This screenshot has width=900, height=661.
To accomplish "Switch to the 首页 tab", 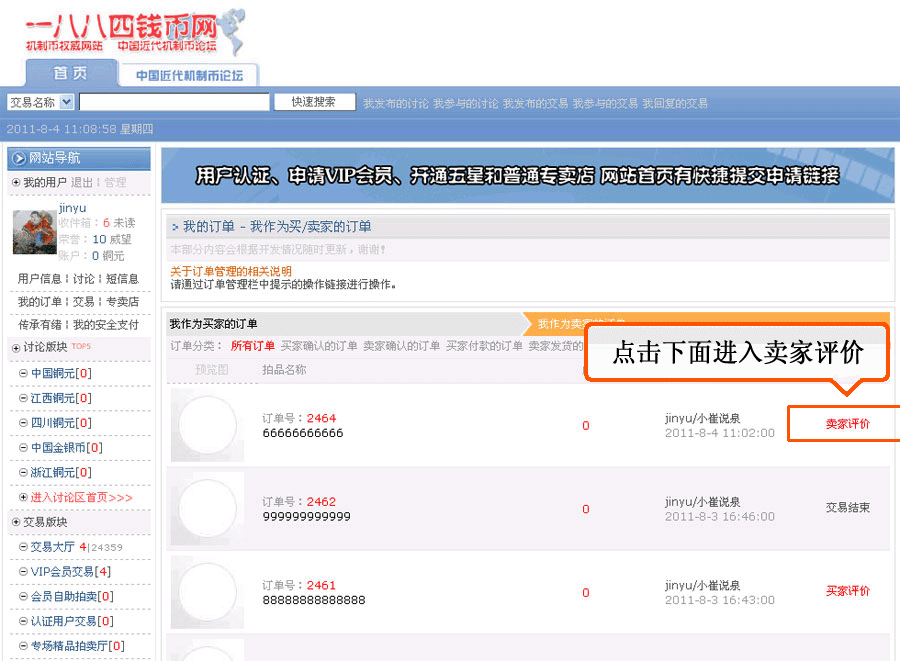I will tap(70, 74).
